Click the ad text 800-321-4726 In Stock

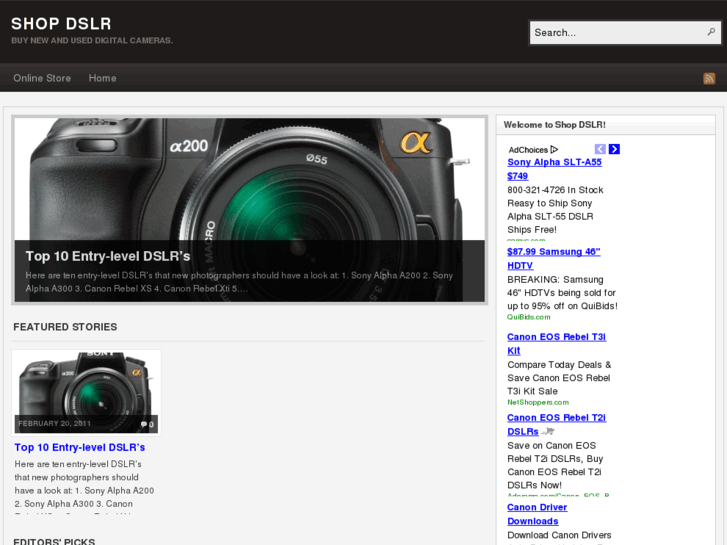[555, 190]
